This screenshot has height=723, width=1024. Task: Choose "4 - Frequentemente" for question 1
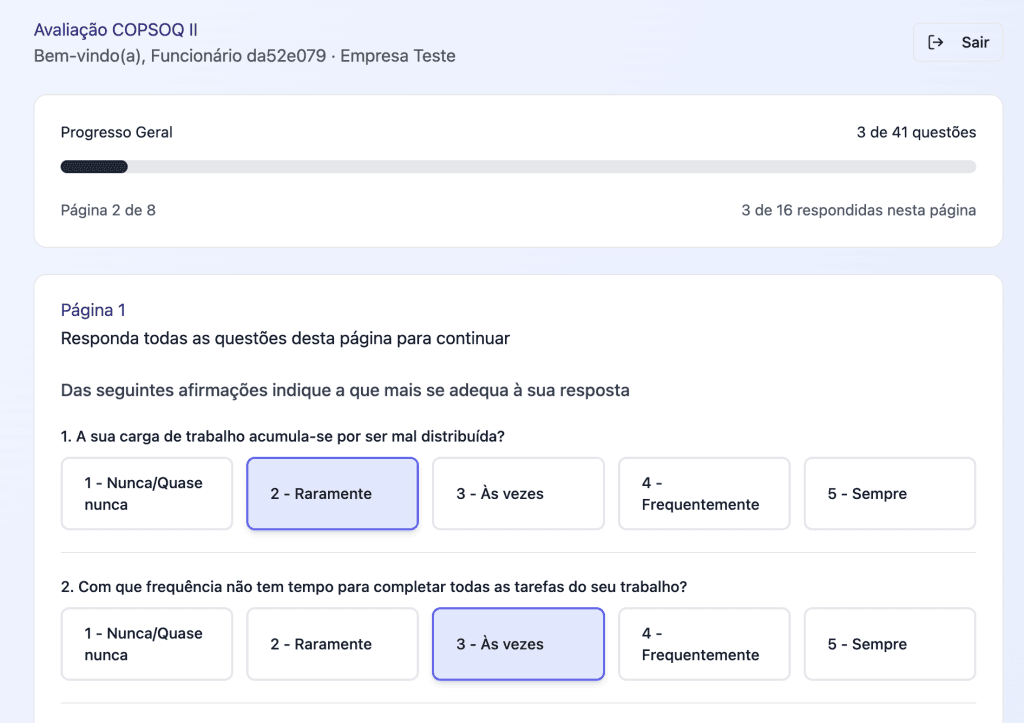point(704,493)
